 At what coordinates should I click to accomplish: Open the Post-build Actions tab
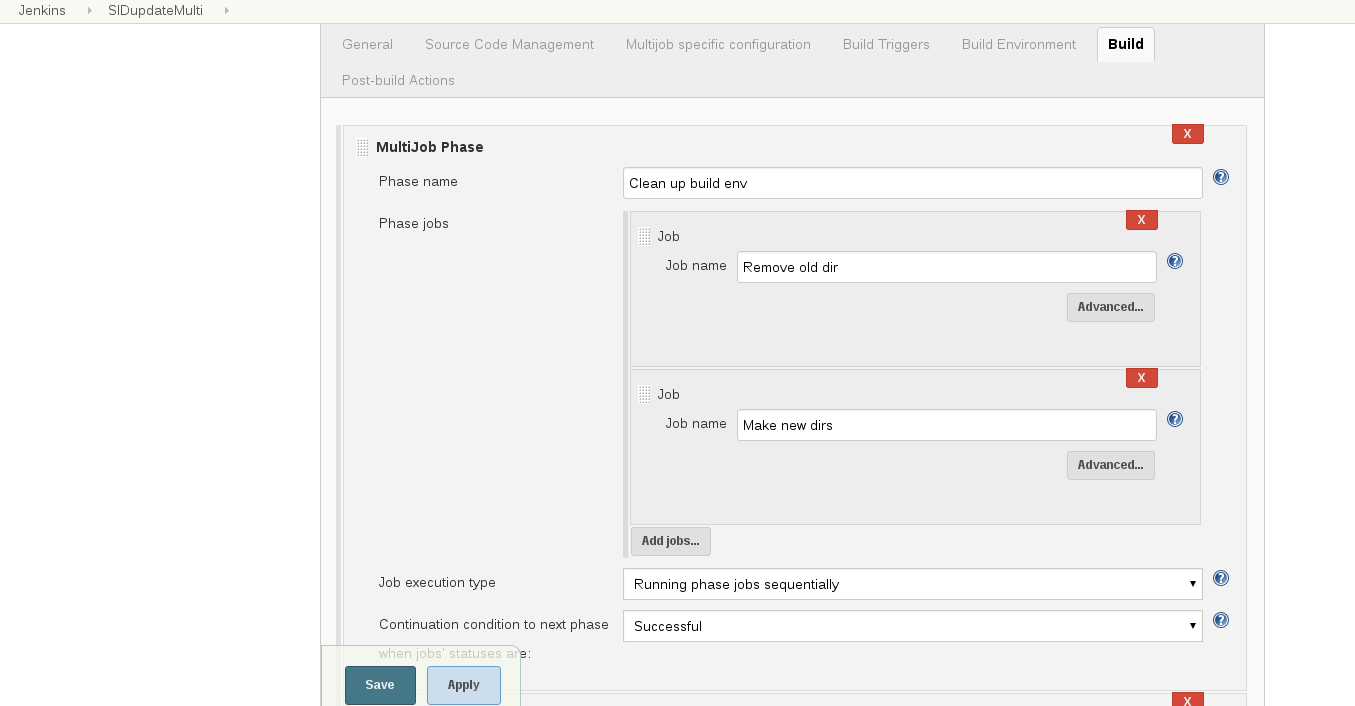pos(398,80)
